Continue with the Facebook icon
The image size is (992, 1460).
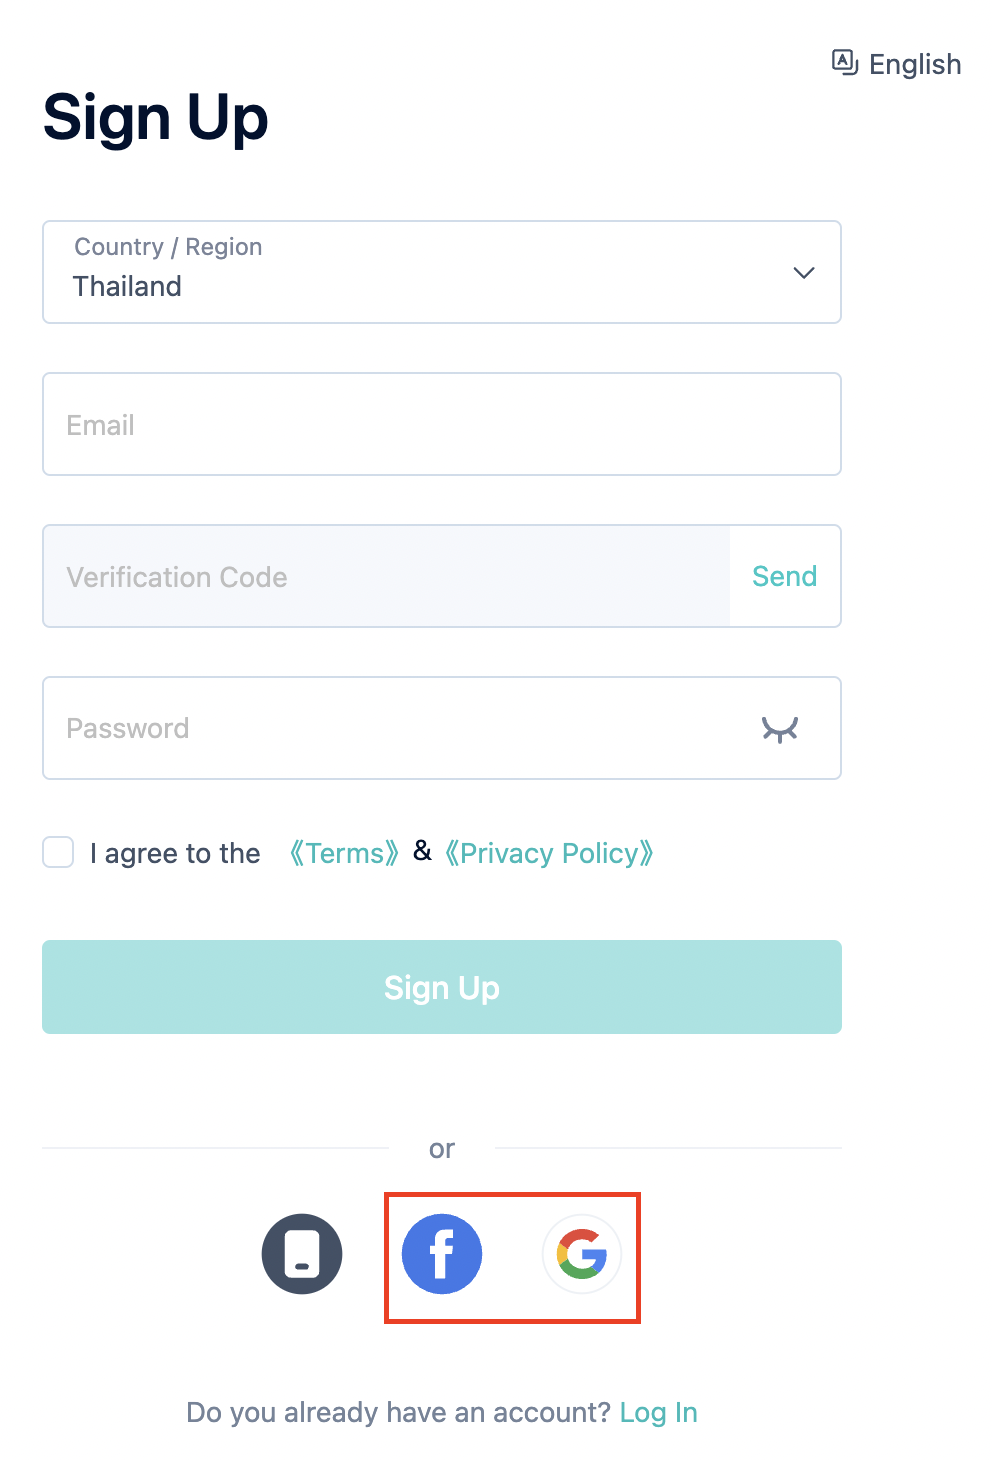tap(442, 1254)
